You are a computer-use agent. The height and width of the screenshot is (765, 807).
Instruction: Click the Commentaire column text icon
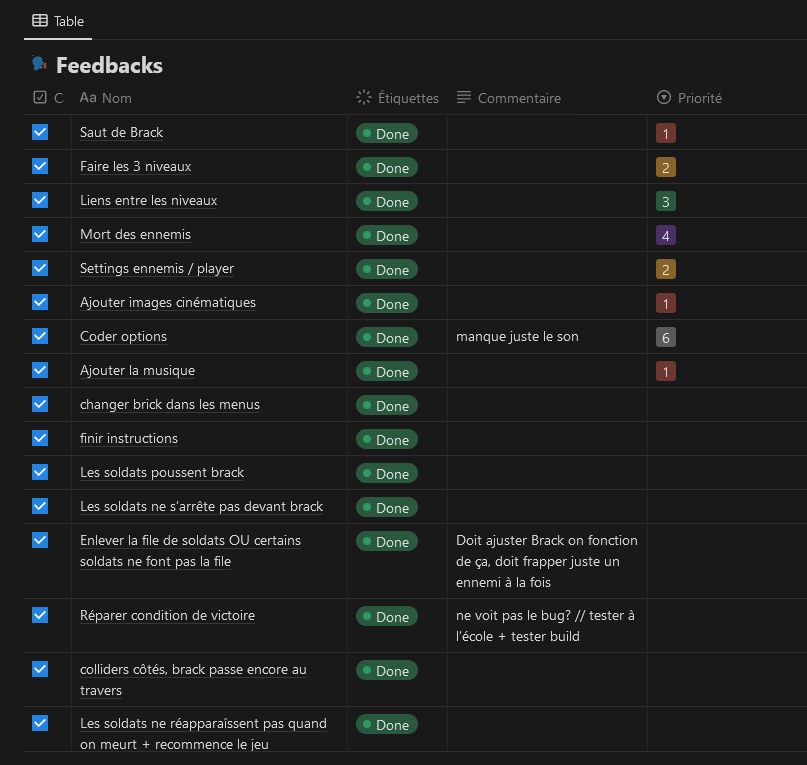(464, 98)
